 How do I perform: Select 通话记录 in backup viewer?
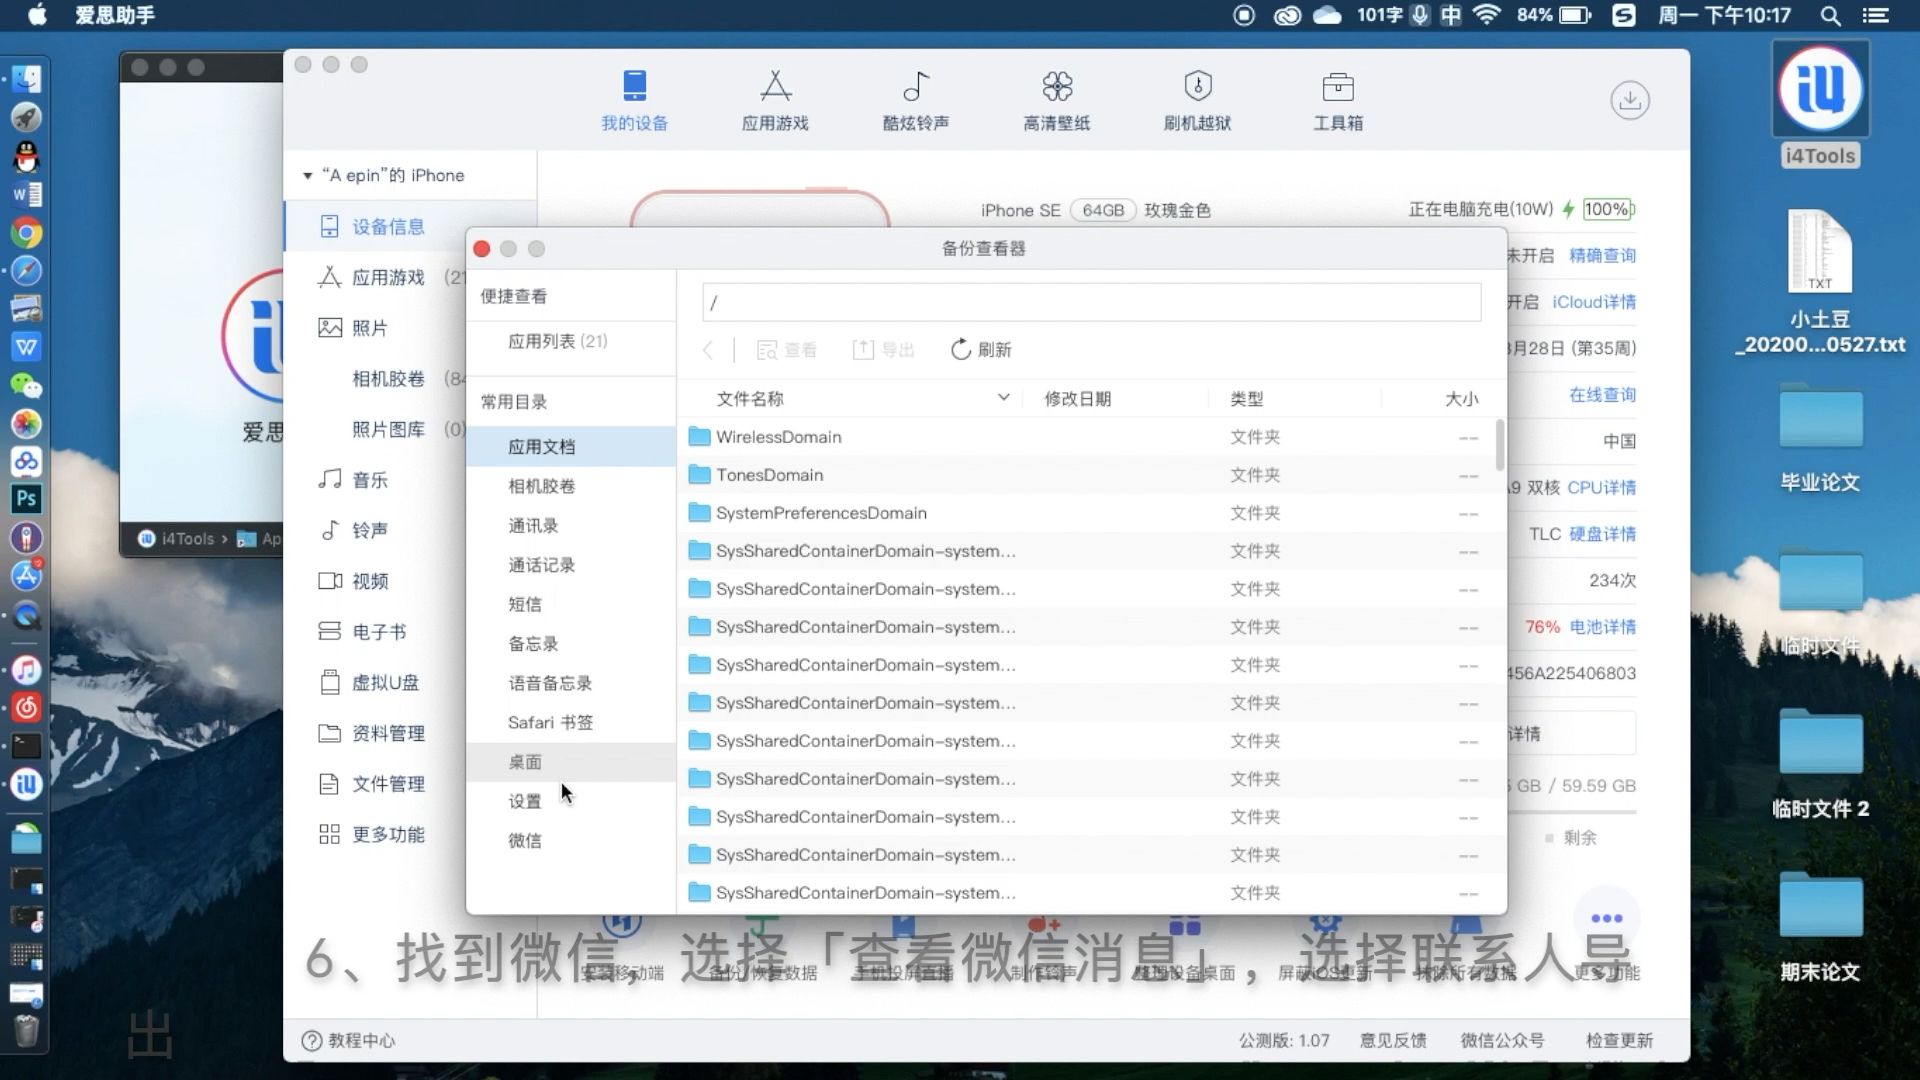tap(542, 565)
